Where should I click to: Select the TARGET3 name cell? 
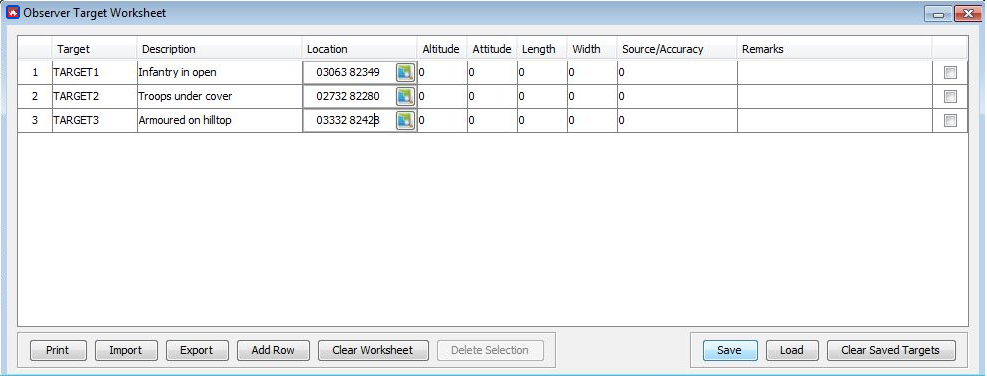(x=94, y=120)
